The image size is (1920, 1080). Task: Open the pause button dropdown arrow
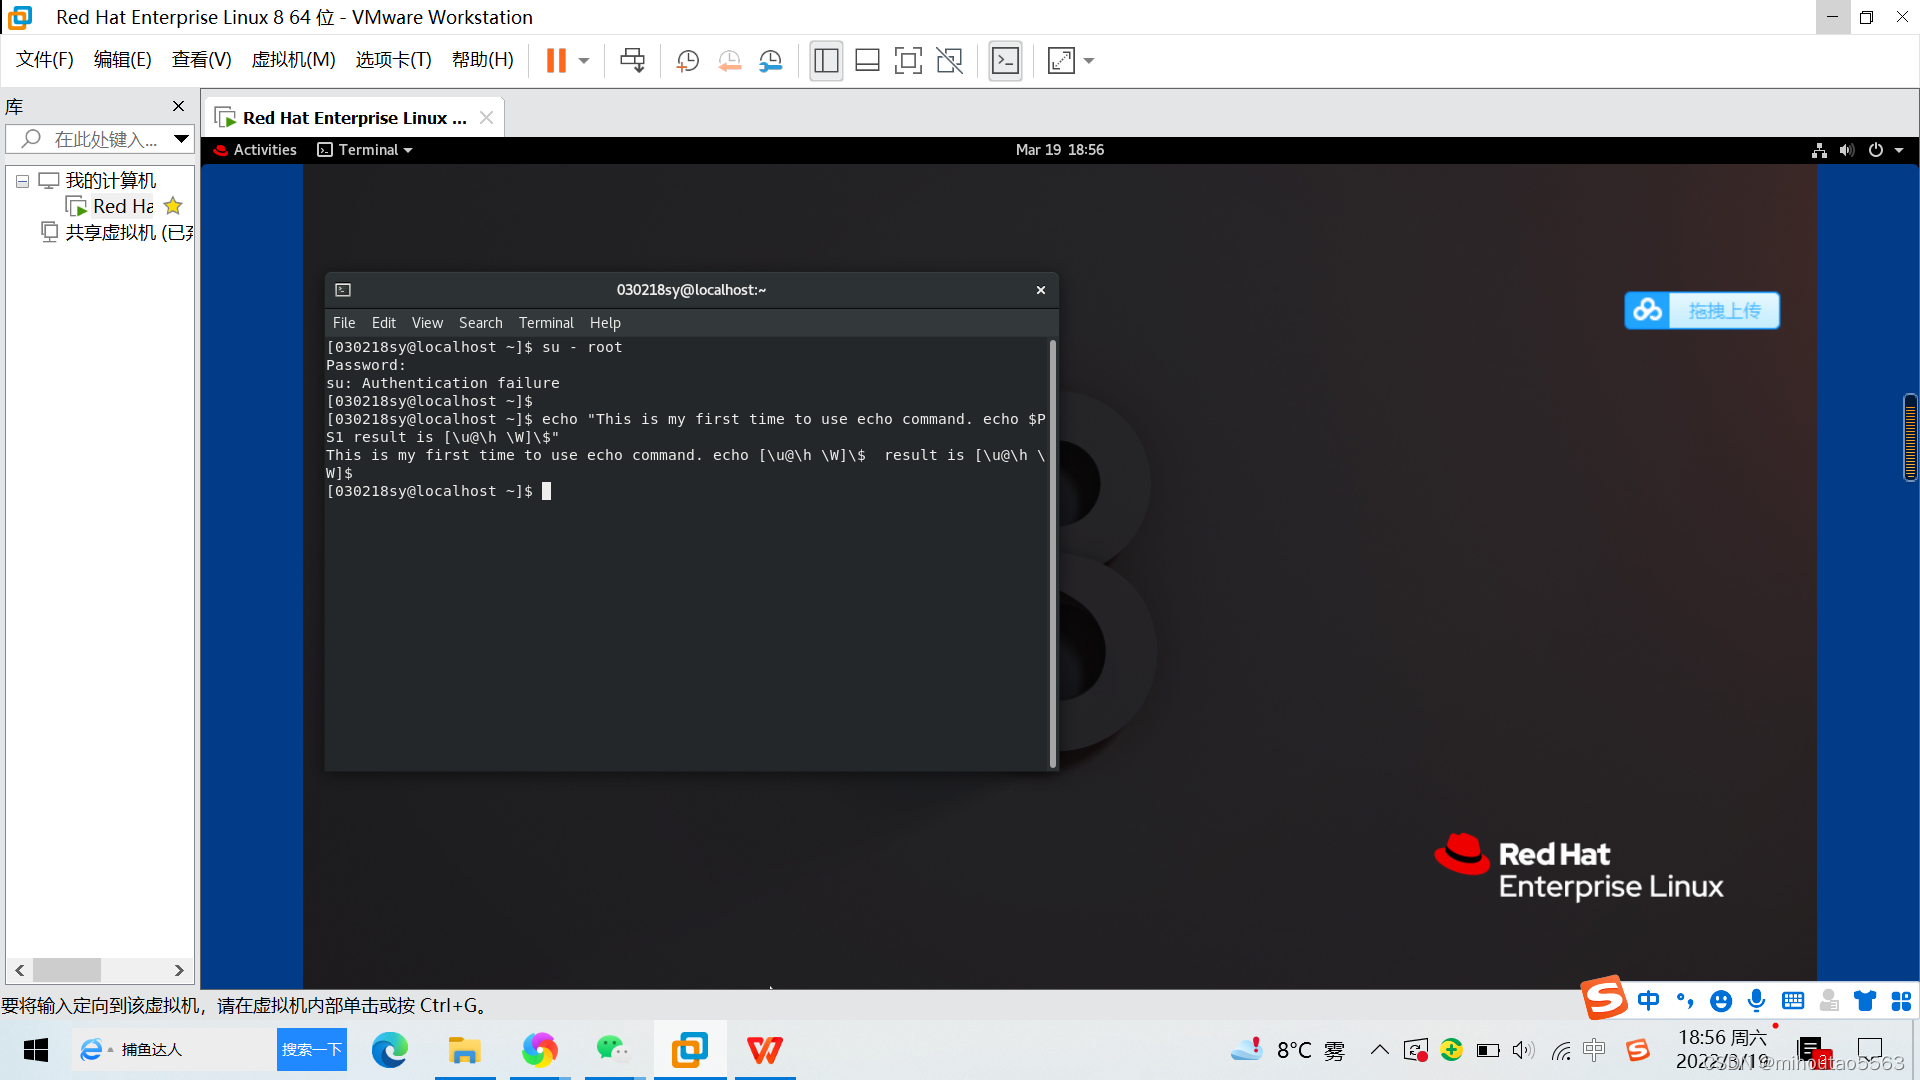tap(582, 60)
